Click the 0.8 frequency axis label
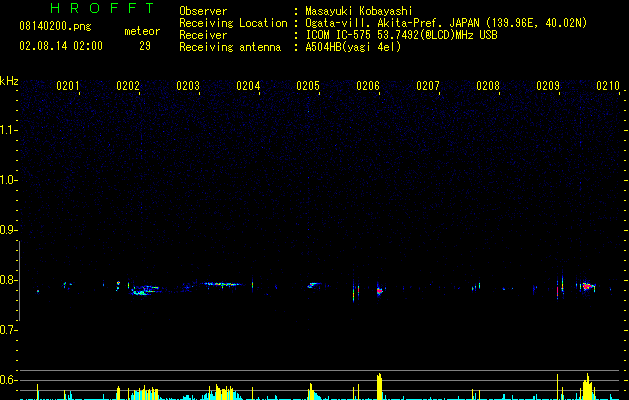This screenshot has height=400, width=629. pos(8,280)
